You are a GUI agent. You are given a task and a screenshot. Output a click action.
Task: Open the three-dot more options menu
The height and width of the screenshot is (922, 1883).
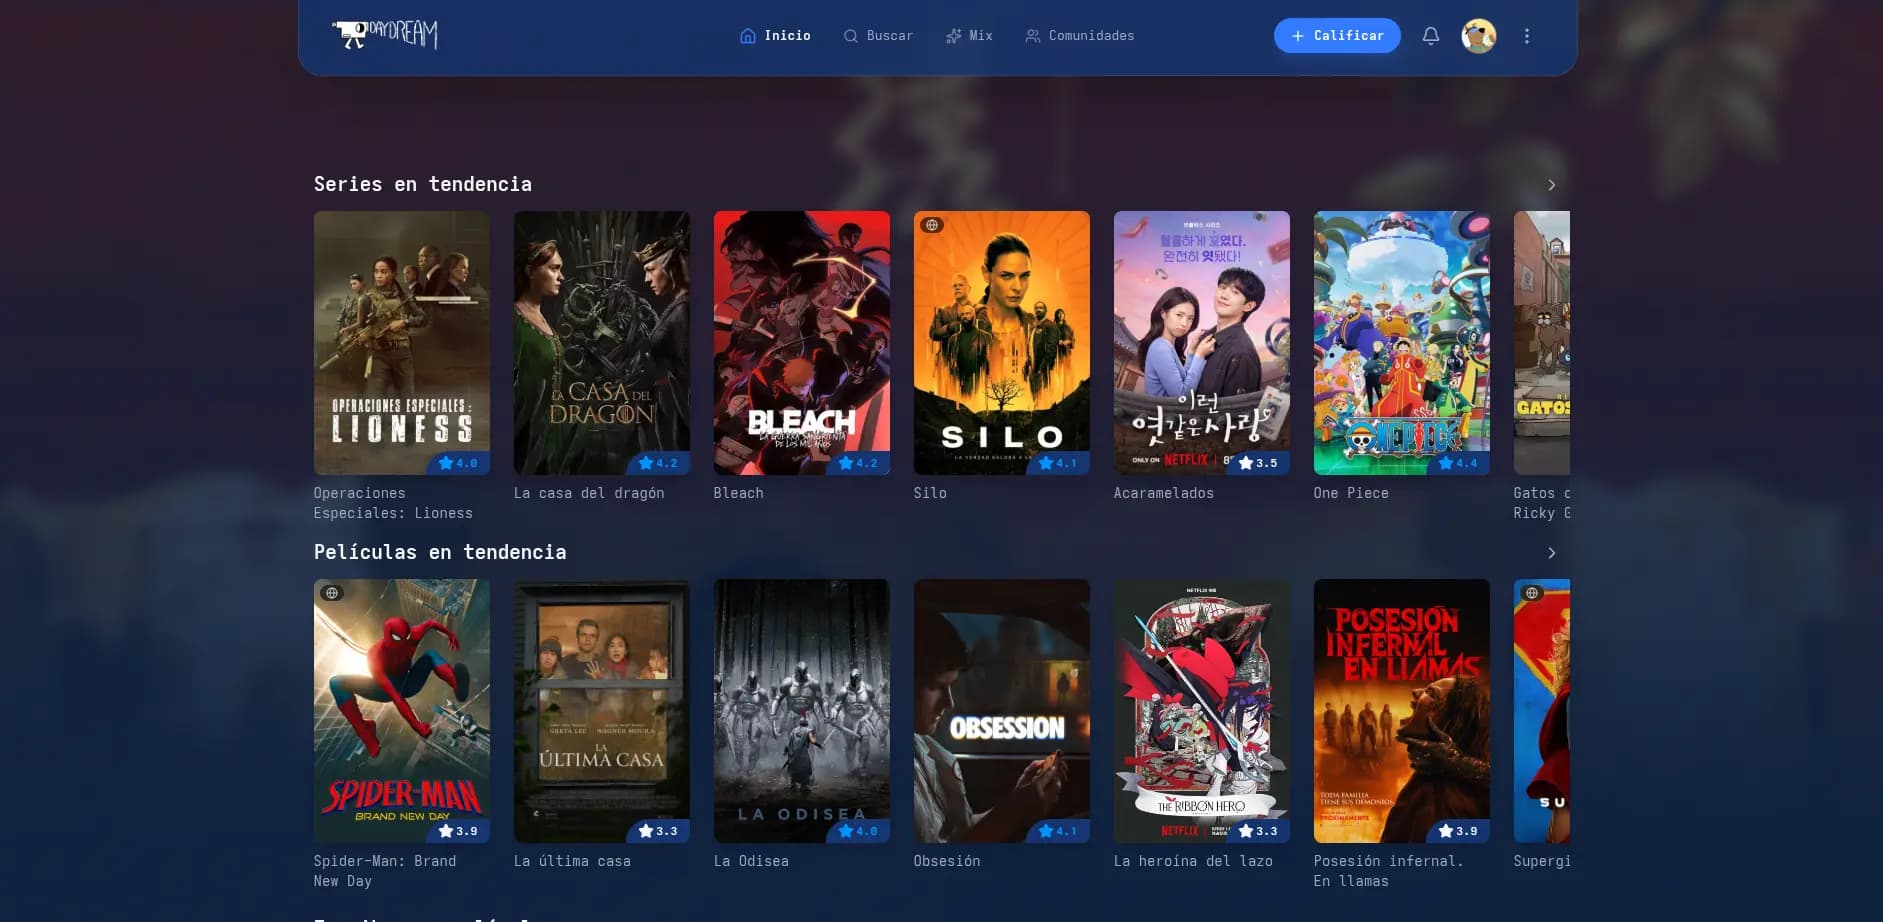(1527, 36)
